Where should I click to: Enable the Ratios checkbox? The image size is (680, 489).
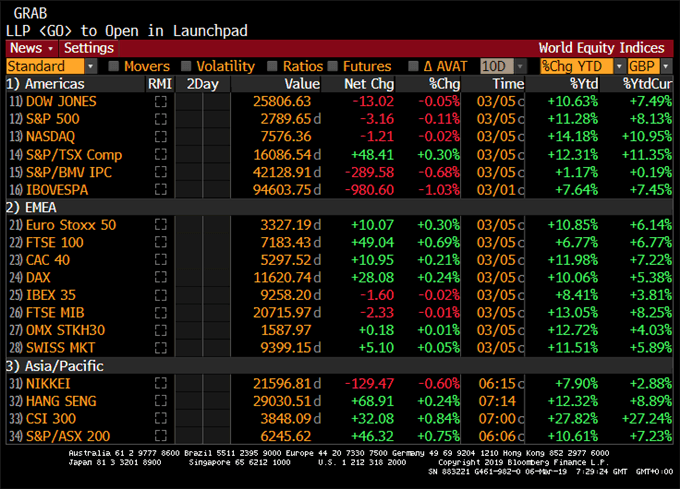(x=272, y=66)
